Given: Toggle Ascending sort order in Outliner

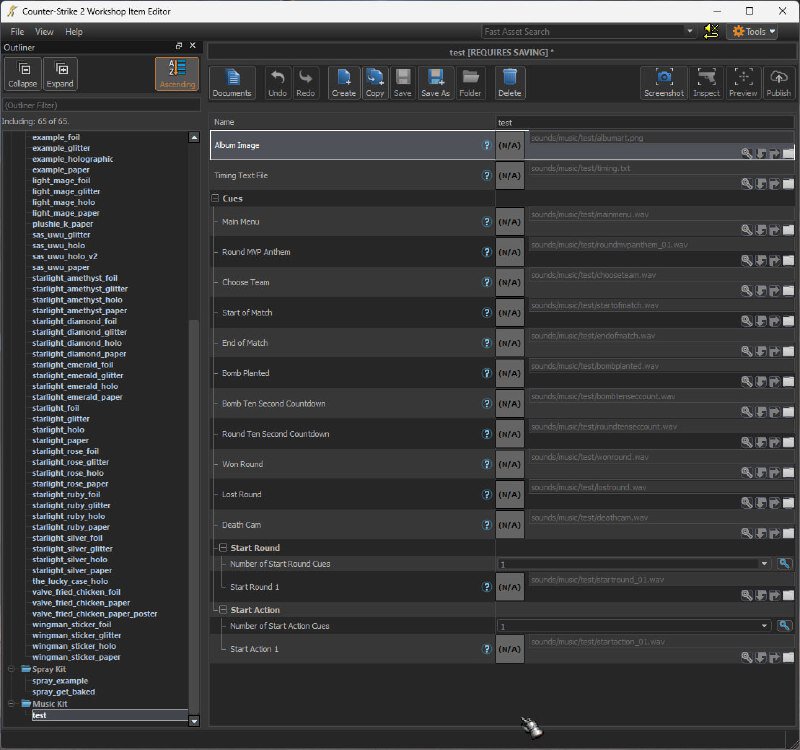Looking at the screenshot, I should pos(177,74).
